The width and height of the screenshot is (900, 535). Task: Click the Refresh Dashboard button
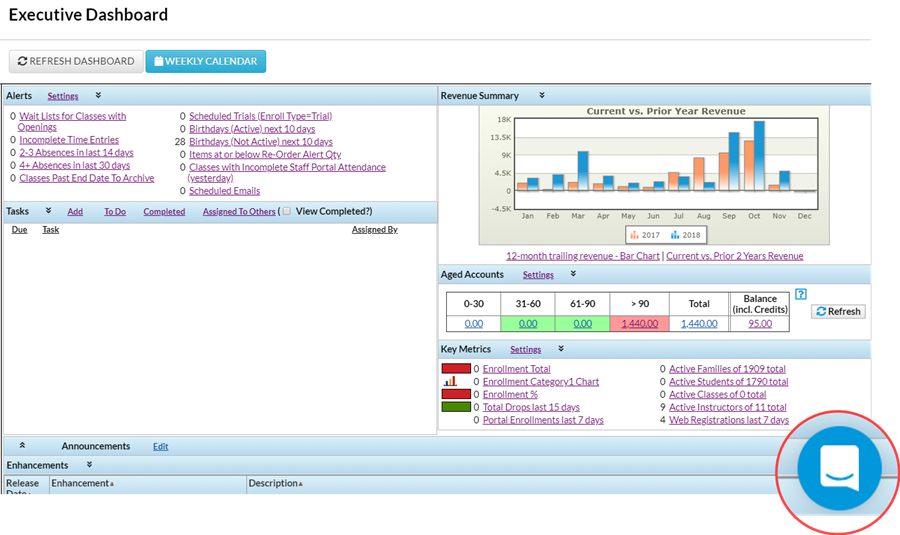(76, 61)
